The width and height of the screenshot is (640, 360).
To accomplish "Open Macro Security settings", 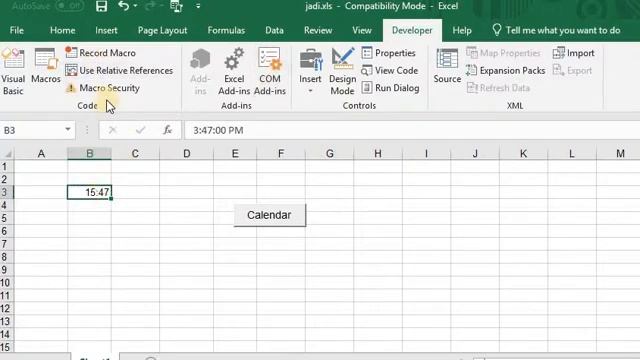I will click(x=102, y=88).
